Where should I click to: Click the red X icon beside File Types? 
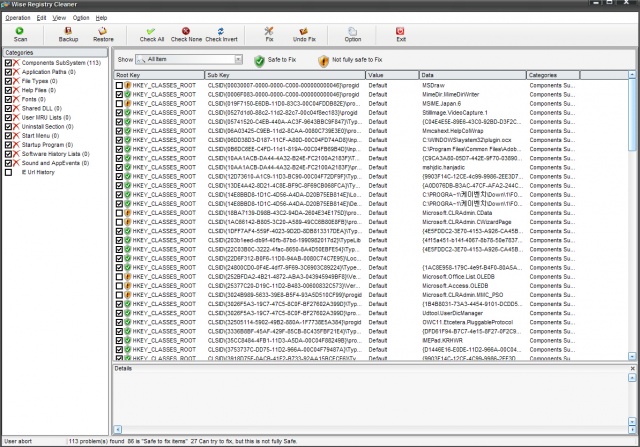[16, 81]
